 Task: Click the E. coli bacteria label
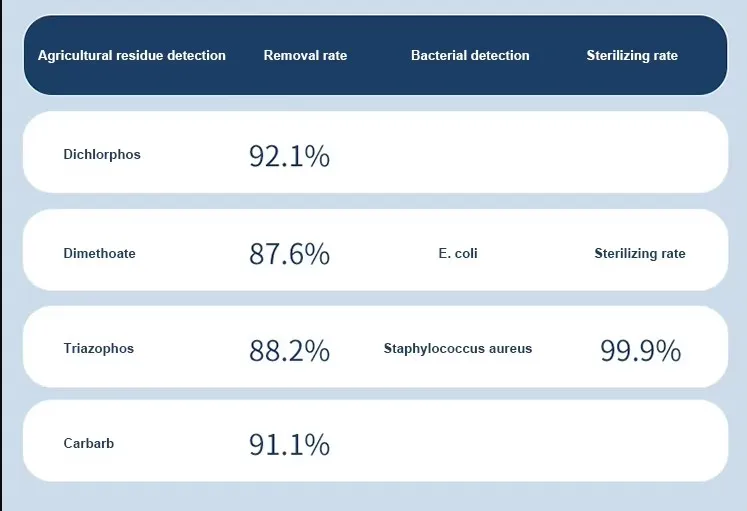coord(458,253)
